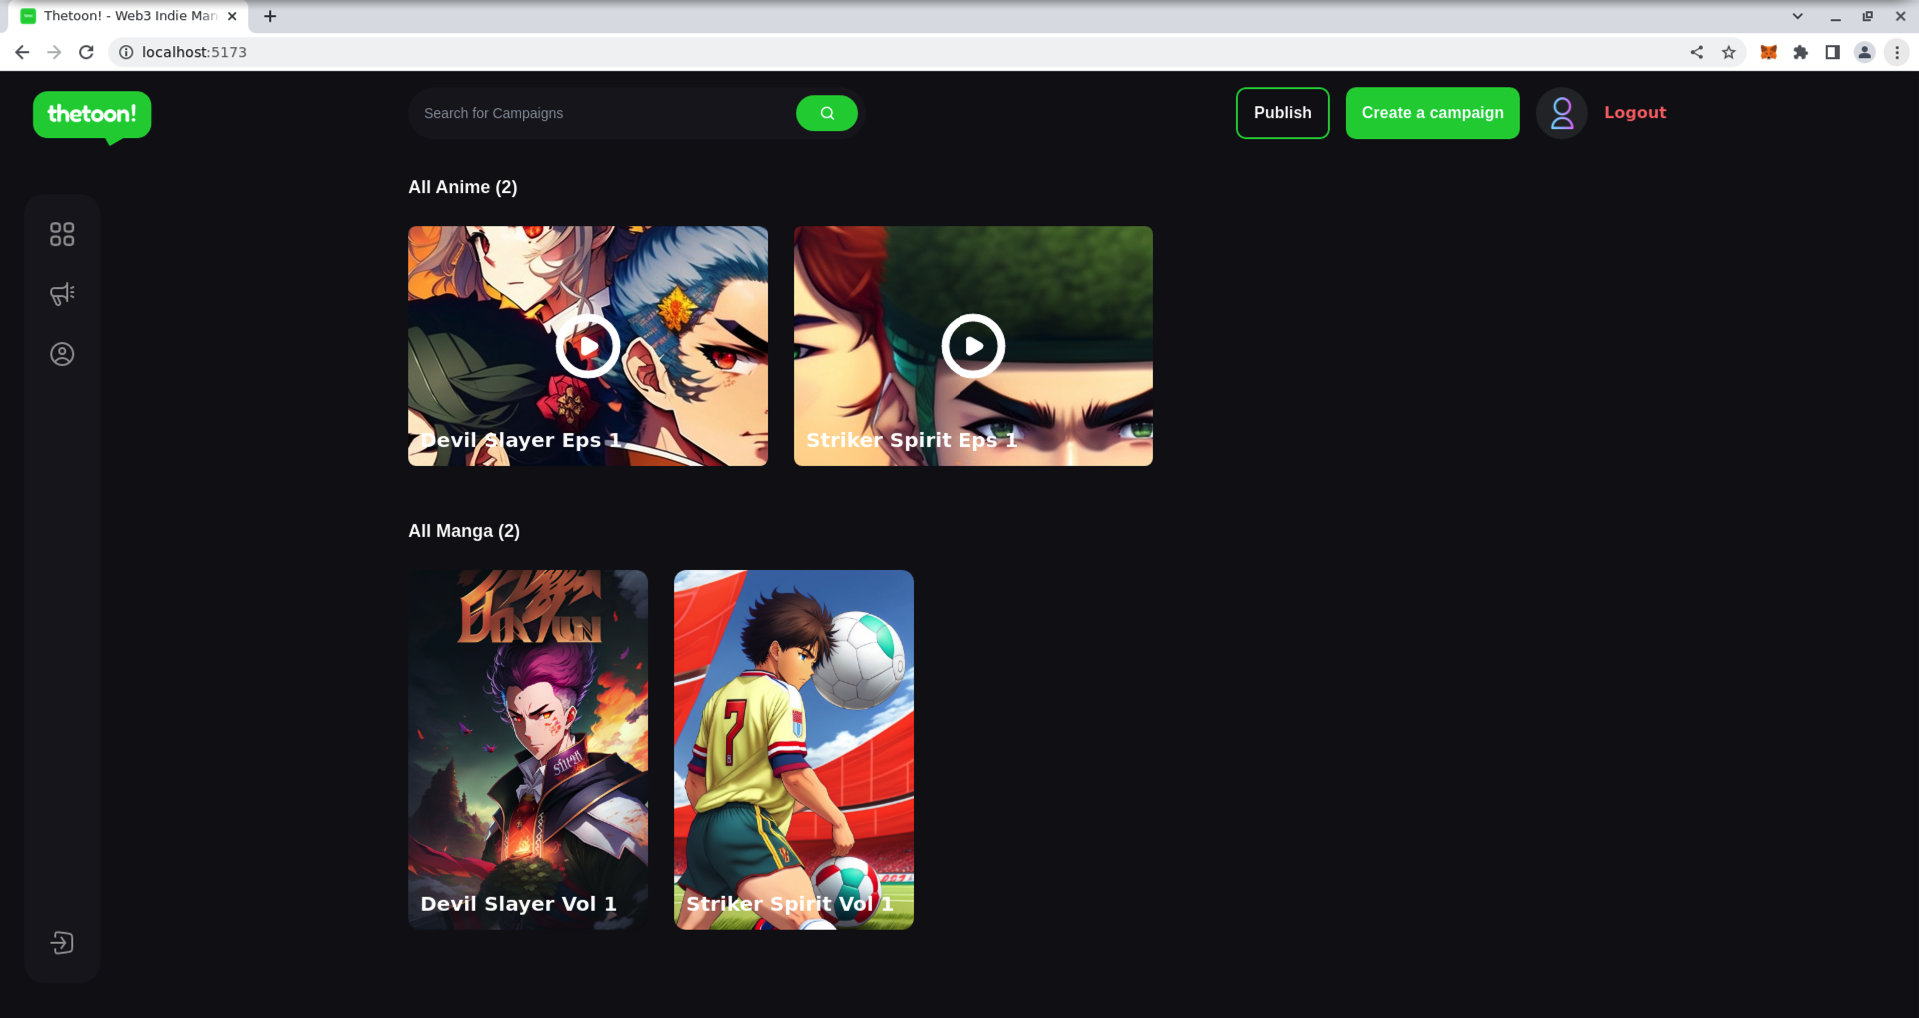
Task: Click the Search for Campaigns input field
Action: [600, 112]
